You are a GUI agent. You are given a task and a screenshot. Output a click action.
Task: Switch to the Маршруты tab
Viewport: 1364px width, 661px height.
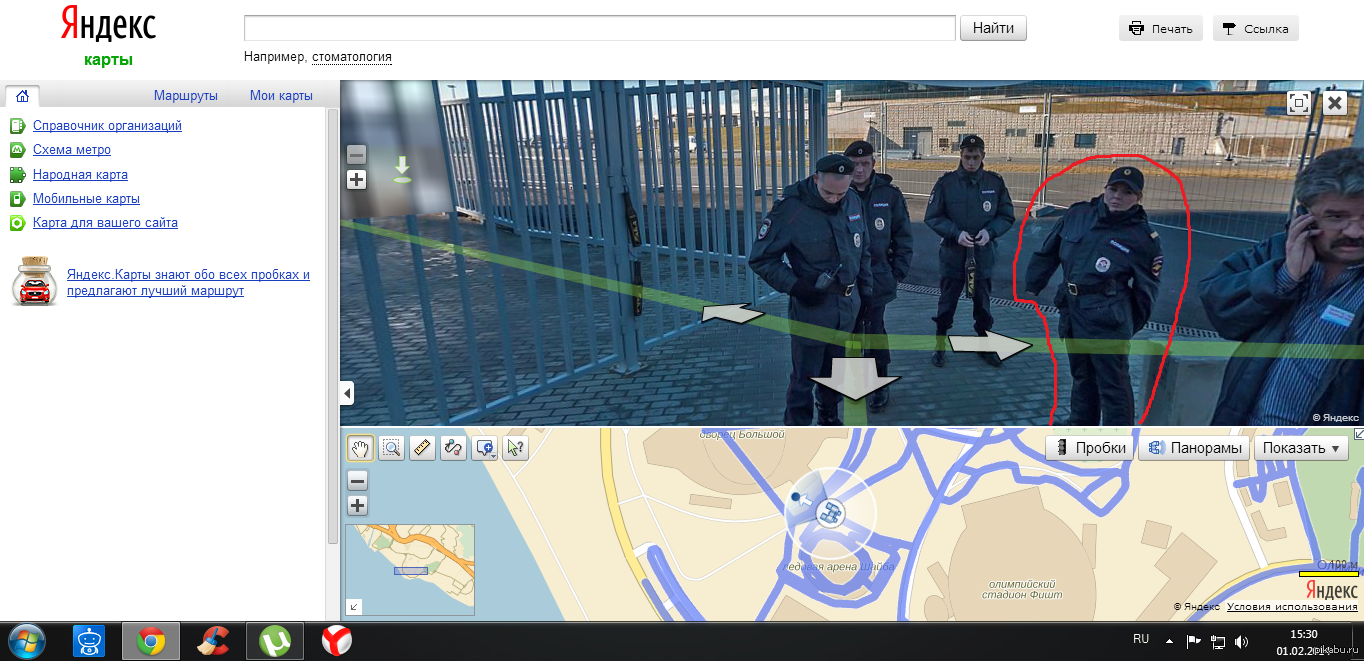coord(185,96)
